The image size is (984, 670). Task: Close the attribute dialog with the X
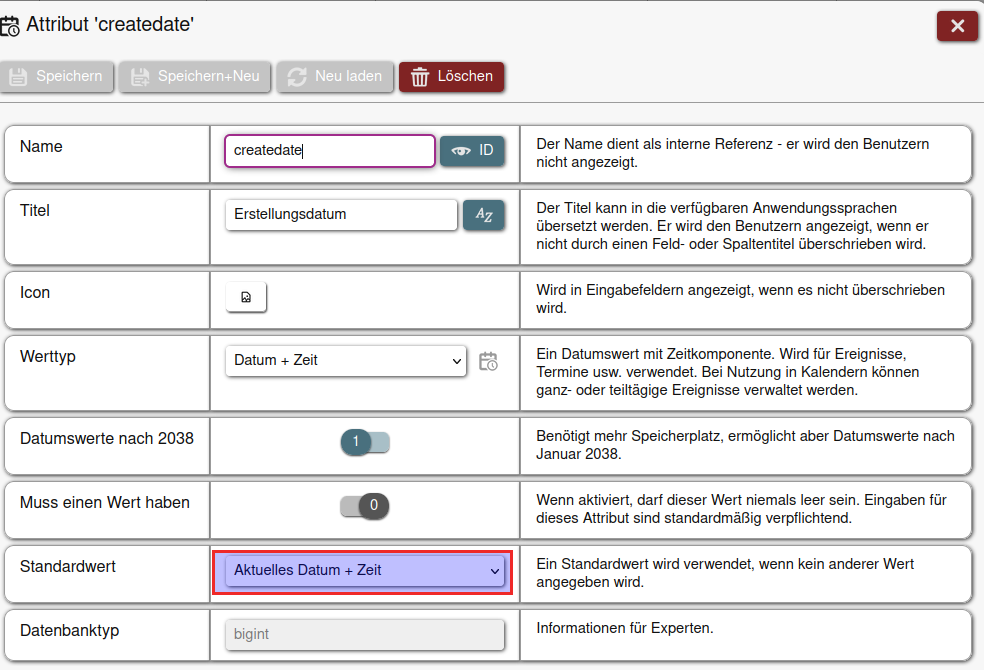(x=957, y=27)
